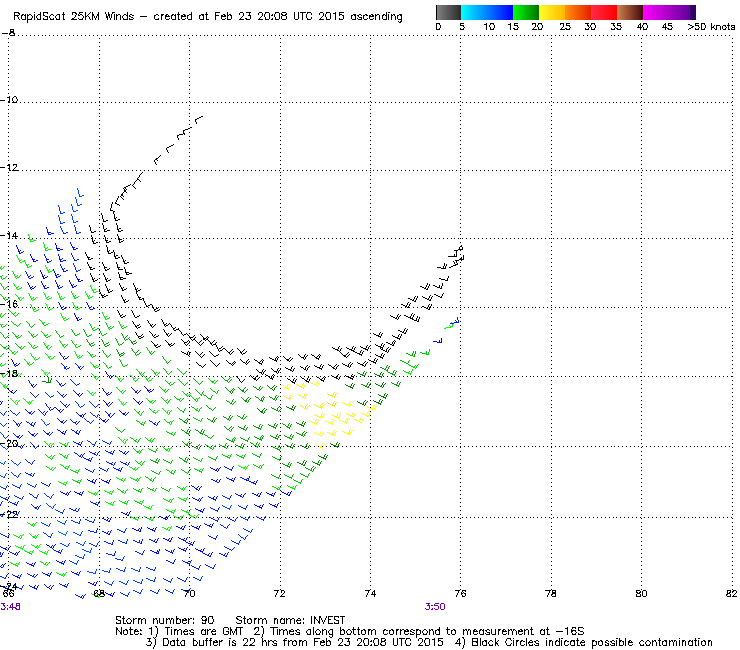This screenshot has height=650, width=740.
Task: Click the color scale label '35'
Action: coord(616,27)
